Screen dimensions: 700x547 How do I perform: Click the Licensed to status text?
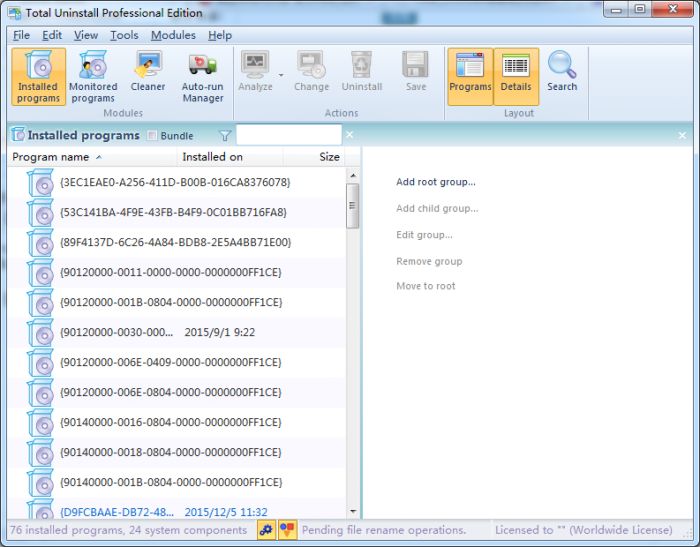[583, 530]
